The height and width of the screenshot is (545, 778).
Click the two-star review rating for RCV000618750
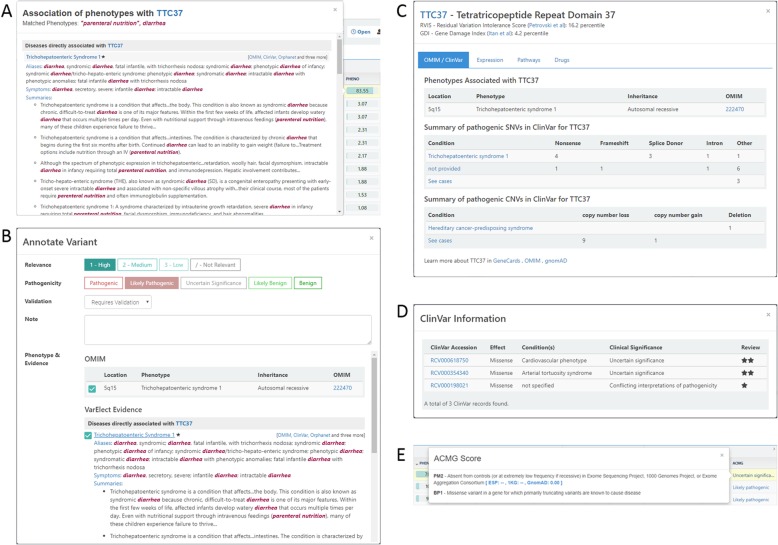click(x=746, y=358)
